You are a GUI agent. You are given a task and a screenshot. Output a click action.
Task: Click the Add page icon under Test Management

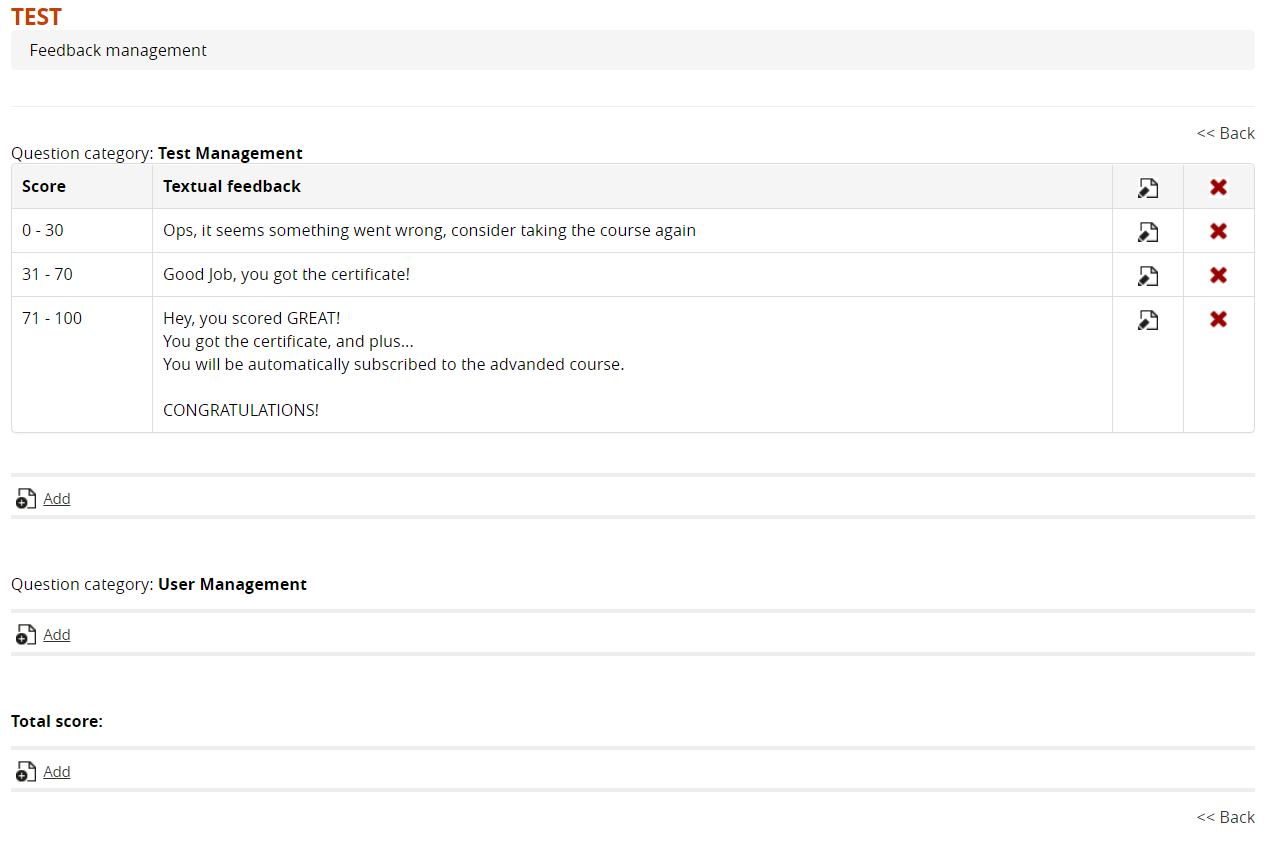click(25, 498)
